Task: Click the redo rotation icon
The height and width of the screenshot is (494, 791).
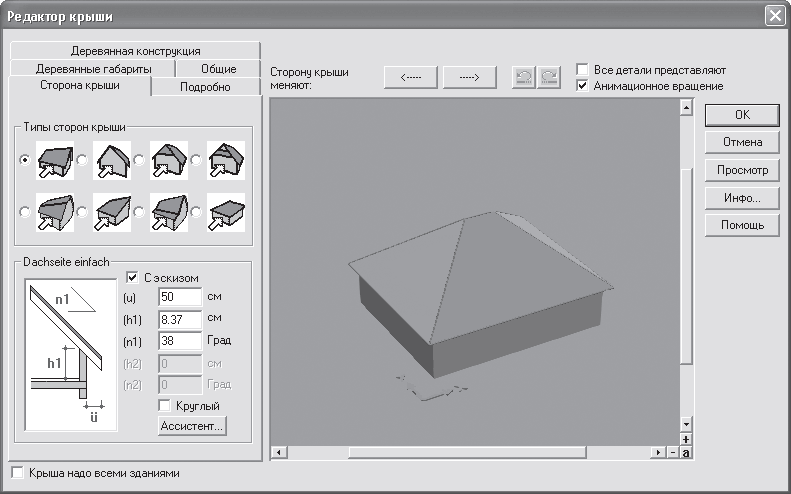Action: (547, 79)
